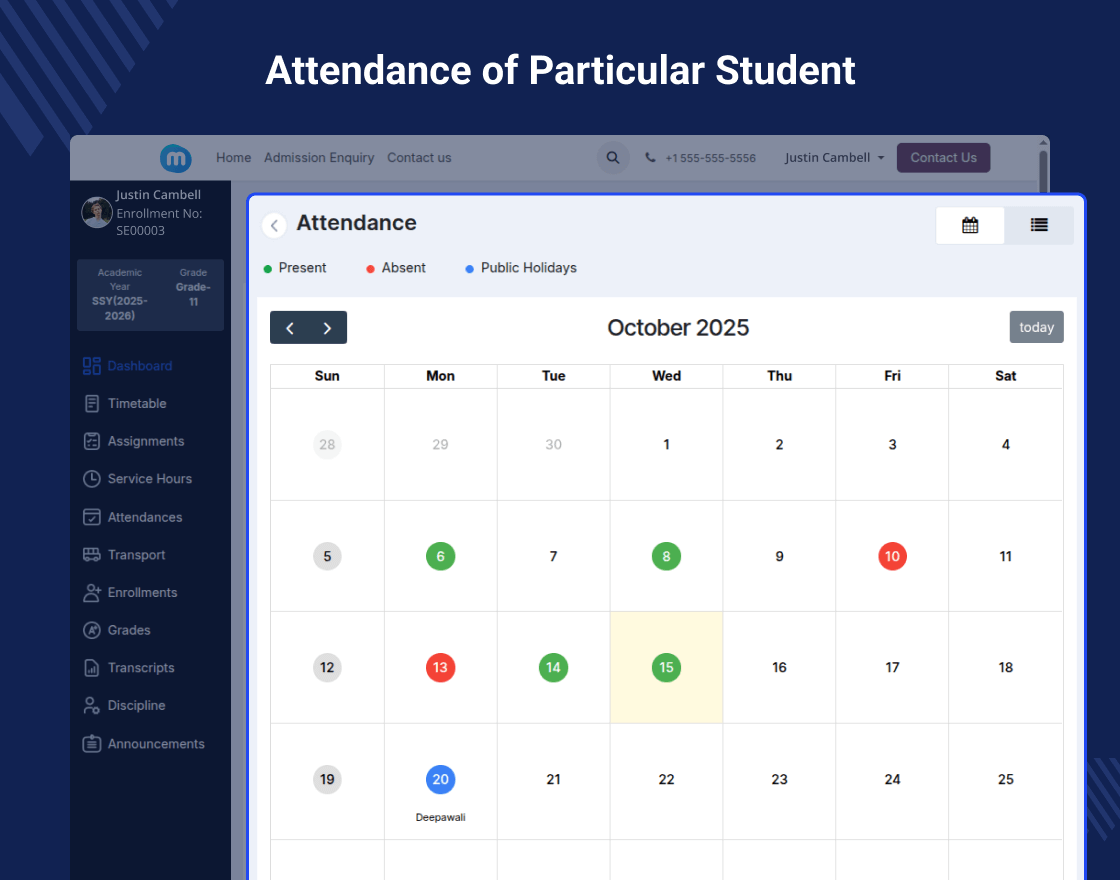Click Justin Cambell's avatar photo in sidebar
This screenshot has height=880, width=1120.
click(96, 212)
